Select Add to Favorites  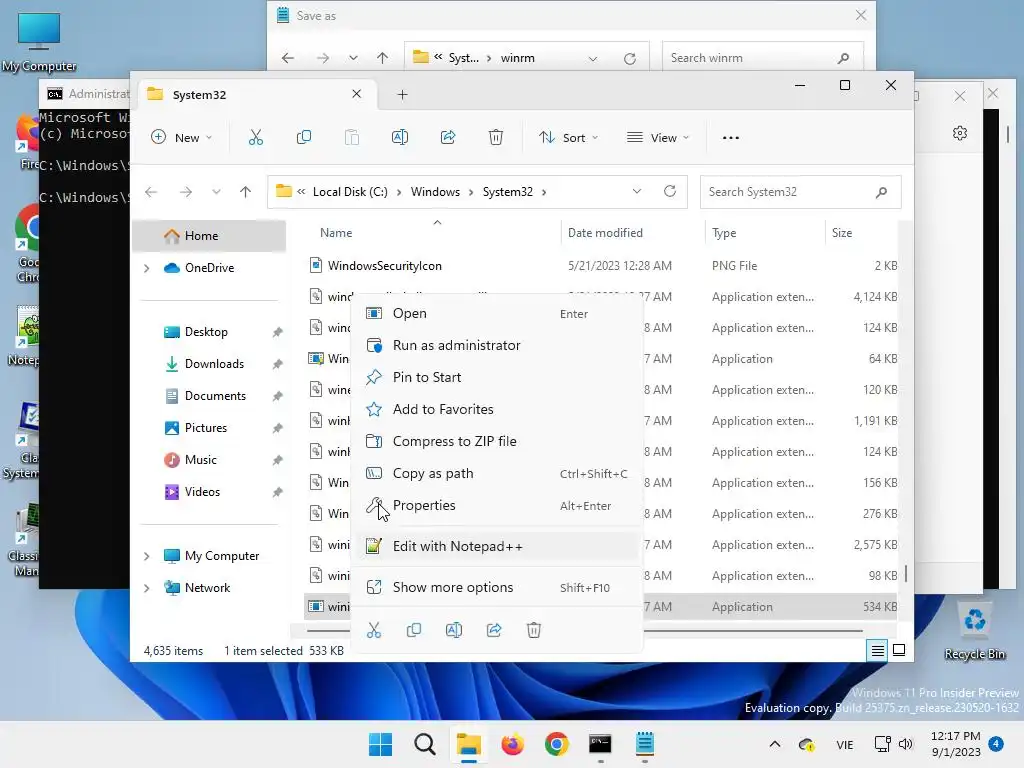click(497, 409)
